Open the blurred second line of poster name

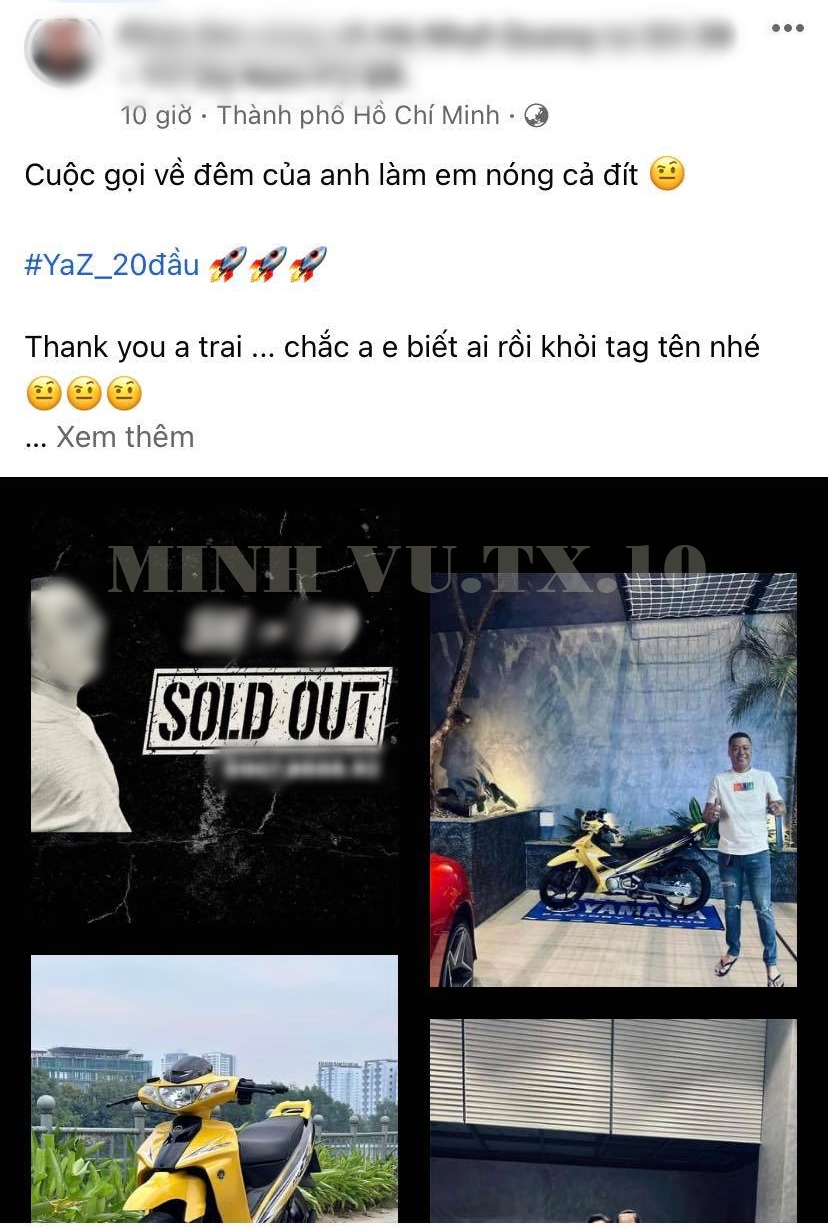tap(272, 74)
